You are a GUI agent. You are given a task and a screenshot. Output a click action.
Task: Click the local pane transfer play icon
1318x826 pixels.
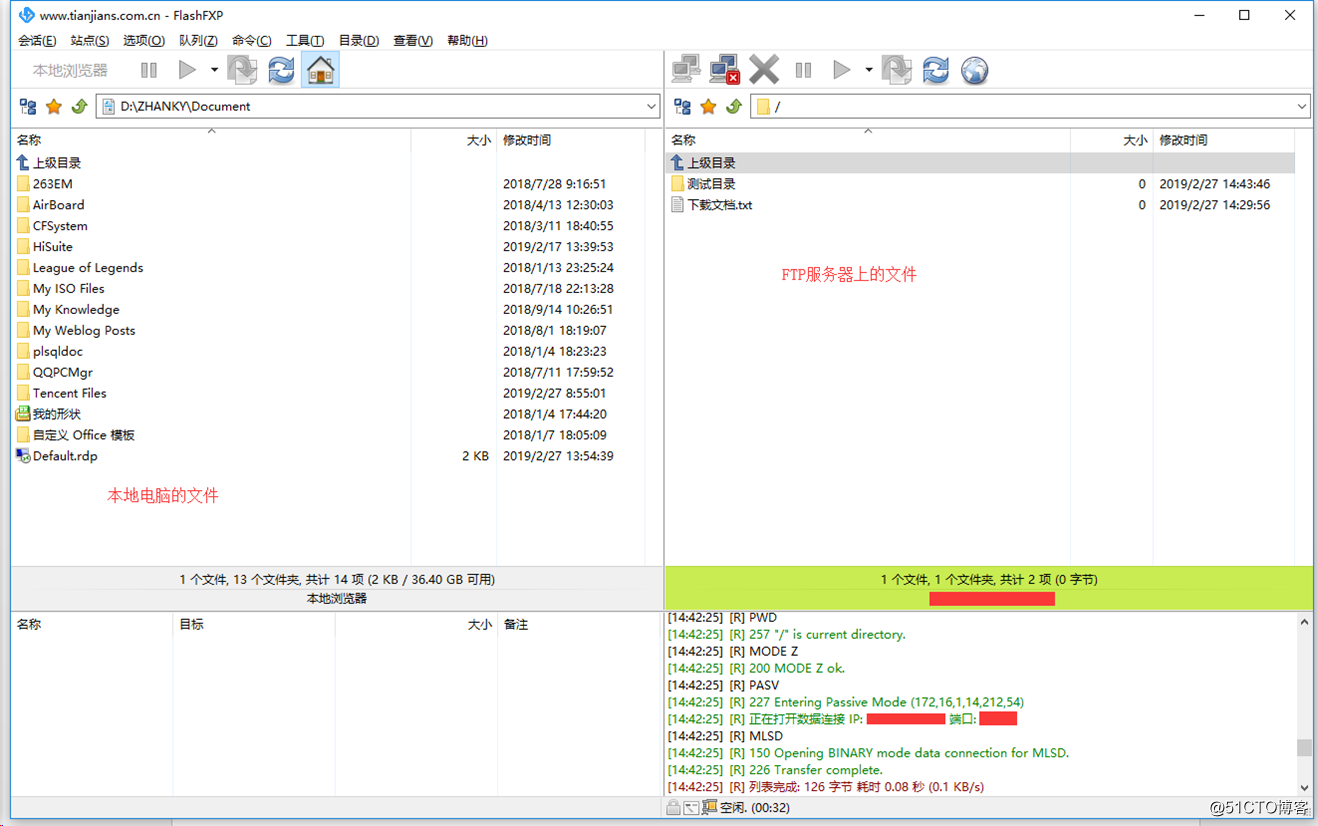(x=187, y=70)
